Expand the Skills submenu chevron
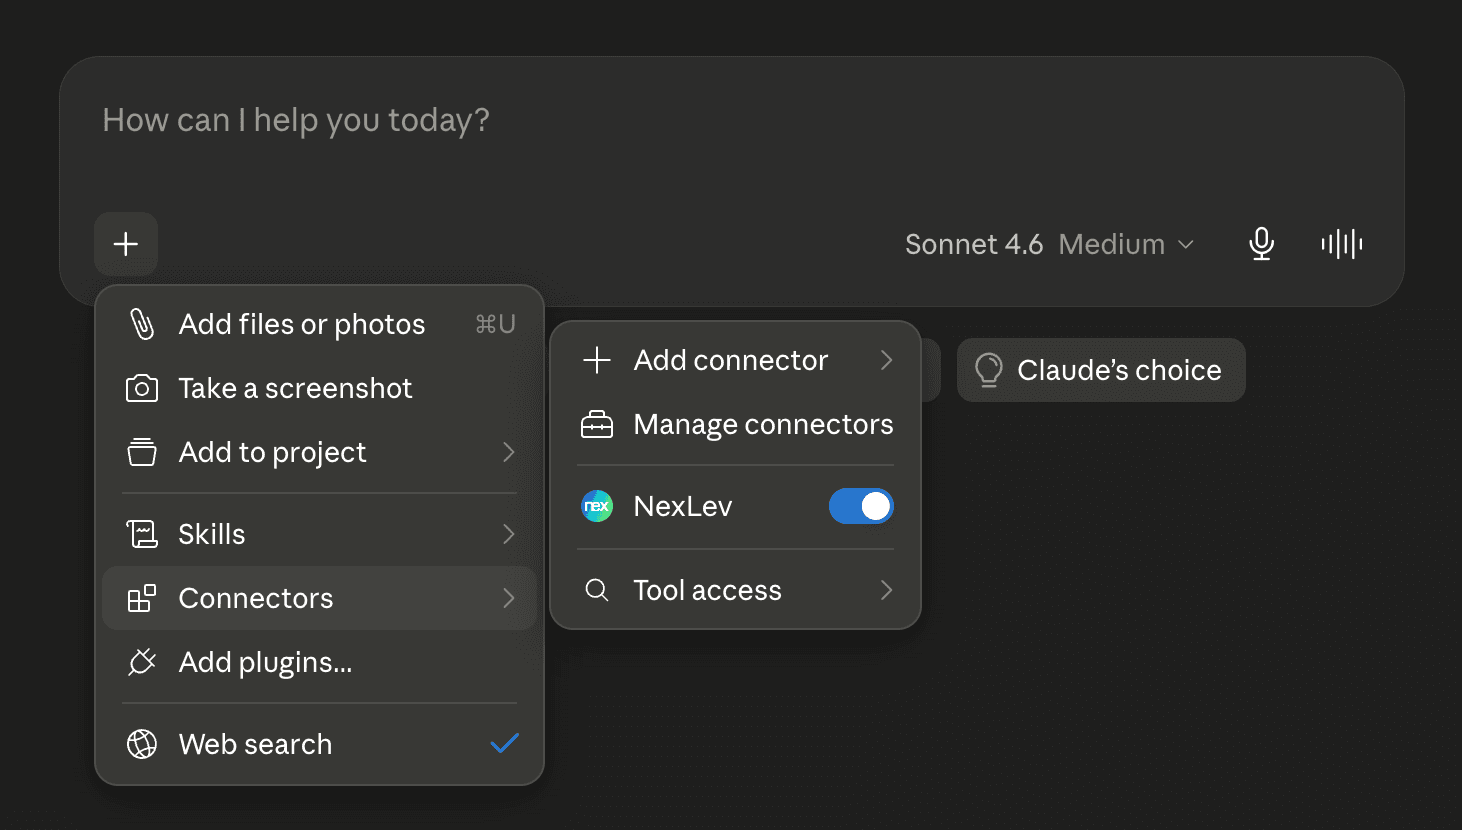This screenshot has height=830, width=1462. click(x=508, y=534)
